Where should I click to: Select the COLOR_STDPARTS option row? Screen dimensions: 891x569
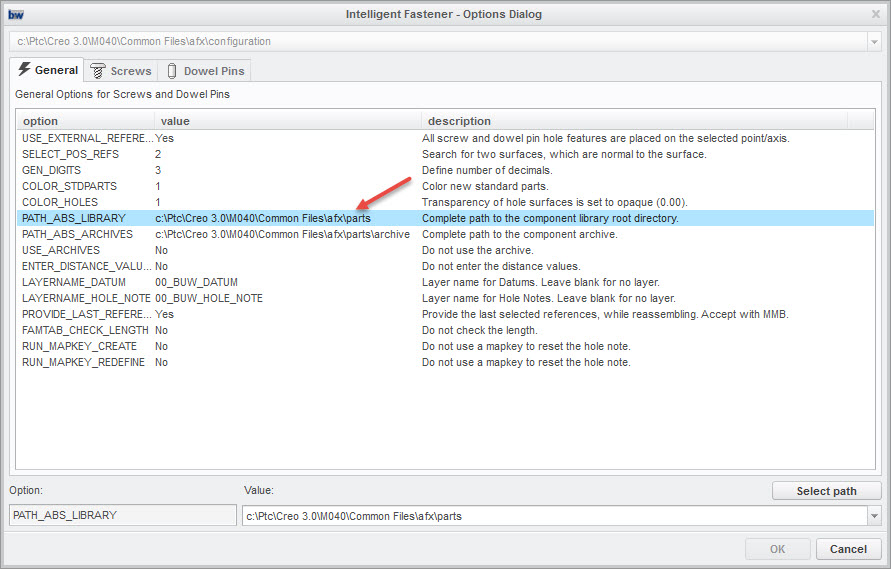click(446, 186)
